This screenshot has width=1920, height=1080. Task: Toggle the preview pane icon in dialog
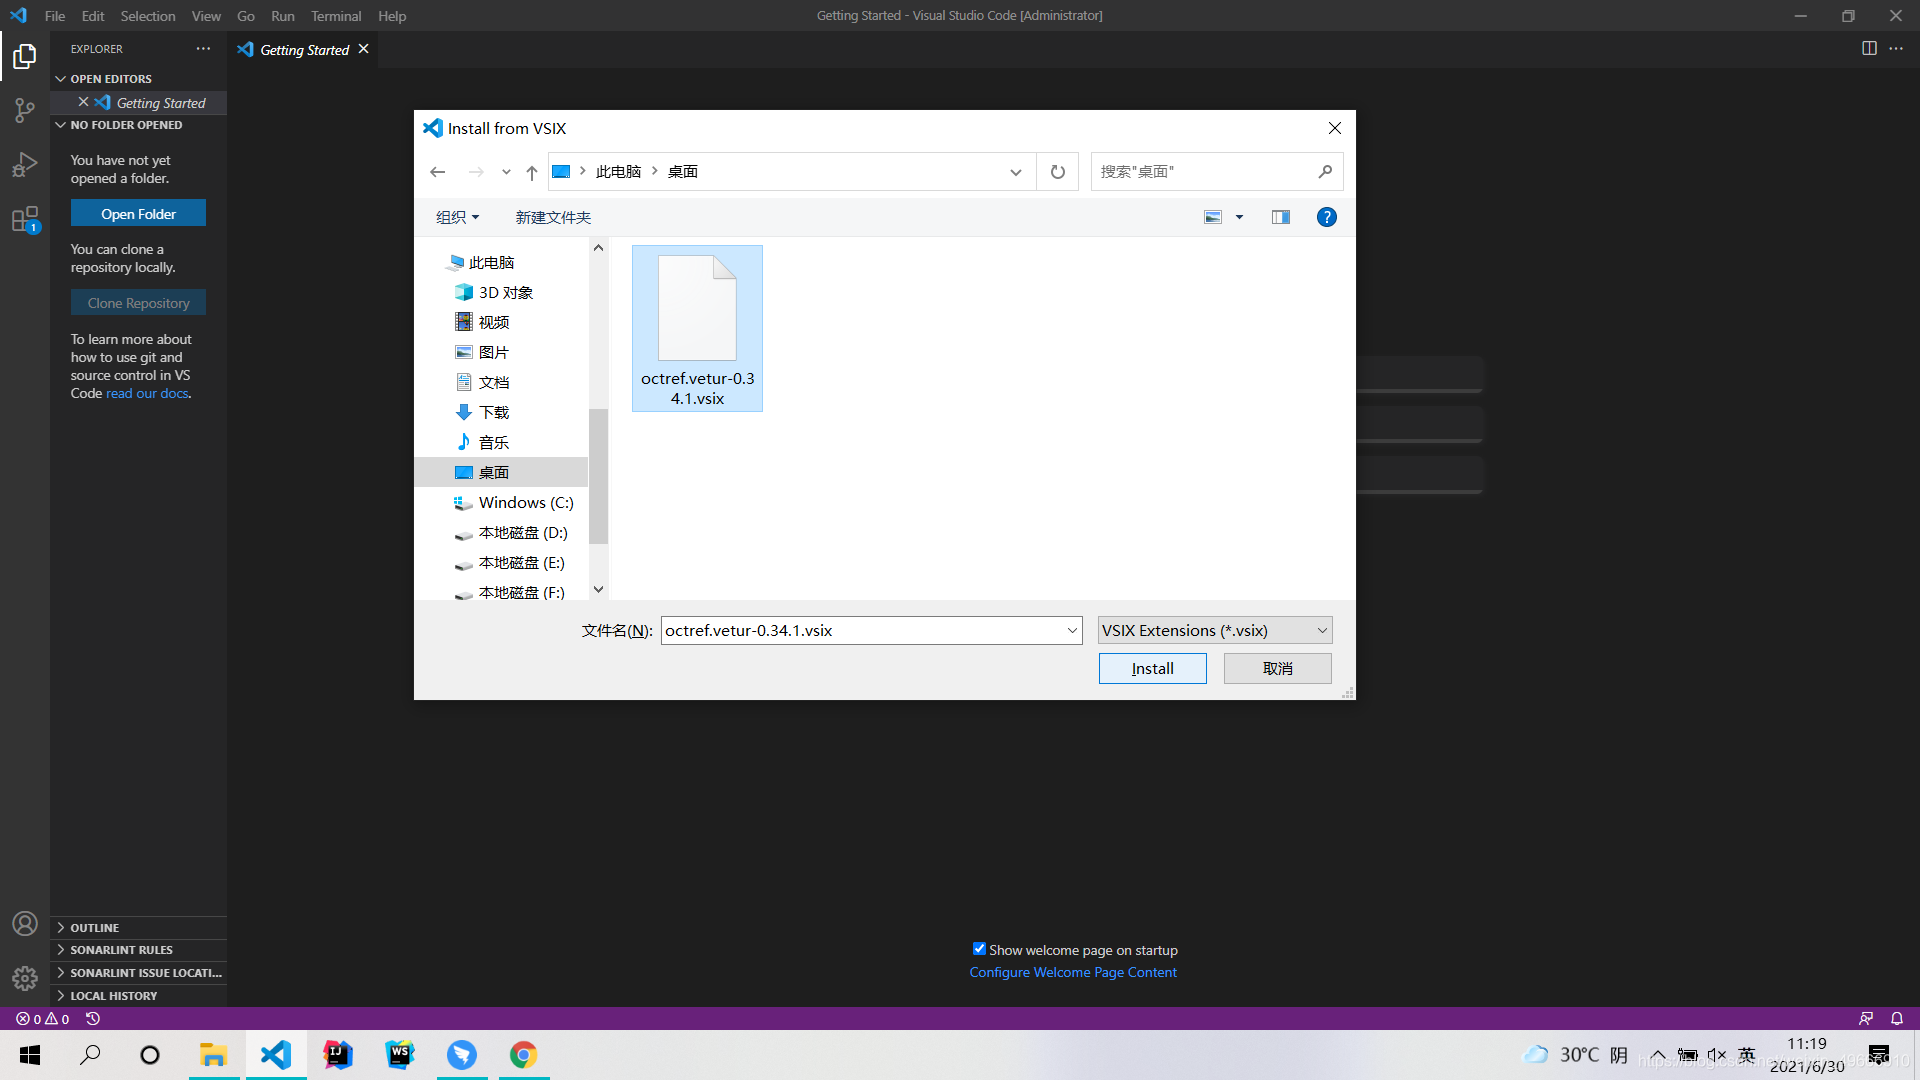tap(1280, 217)
